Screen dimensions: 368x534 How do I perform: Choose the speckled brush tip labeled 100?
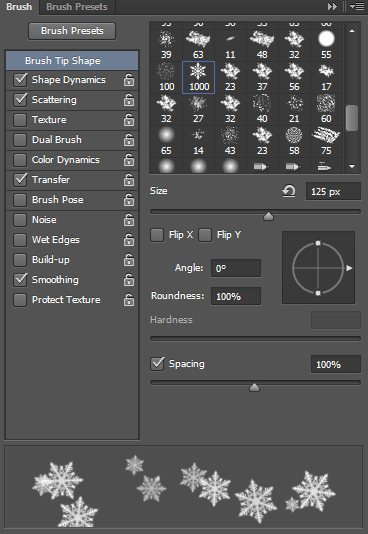(166, 77)
